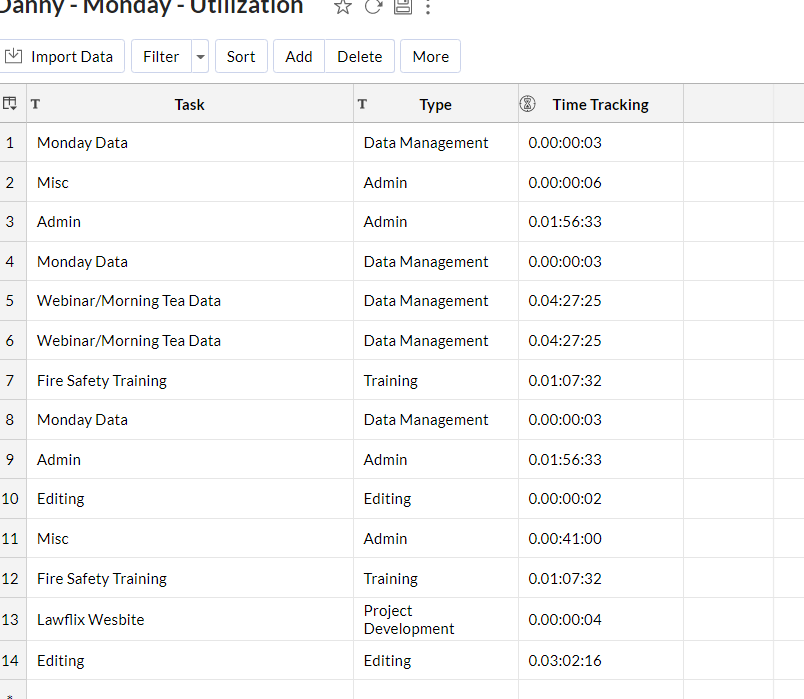Click the Admin task cell in row 3
The width and height of the screenshot is (804, 699).
190,222
